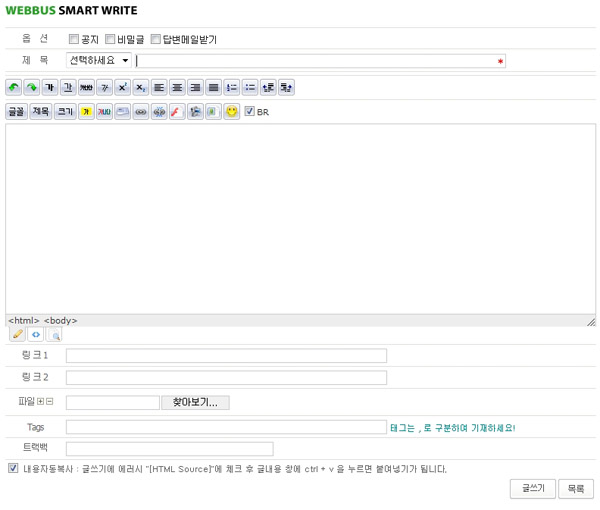Remove hyperlink with the broken chain icon

(159, 112)
